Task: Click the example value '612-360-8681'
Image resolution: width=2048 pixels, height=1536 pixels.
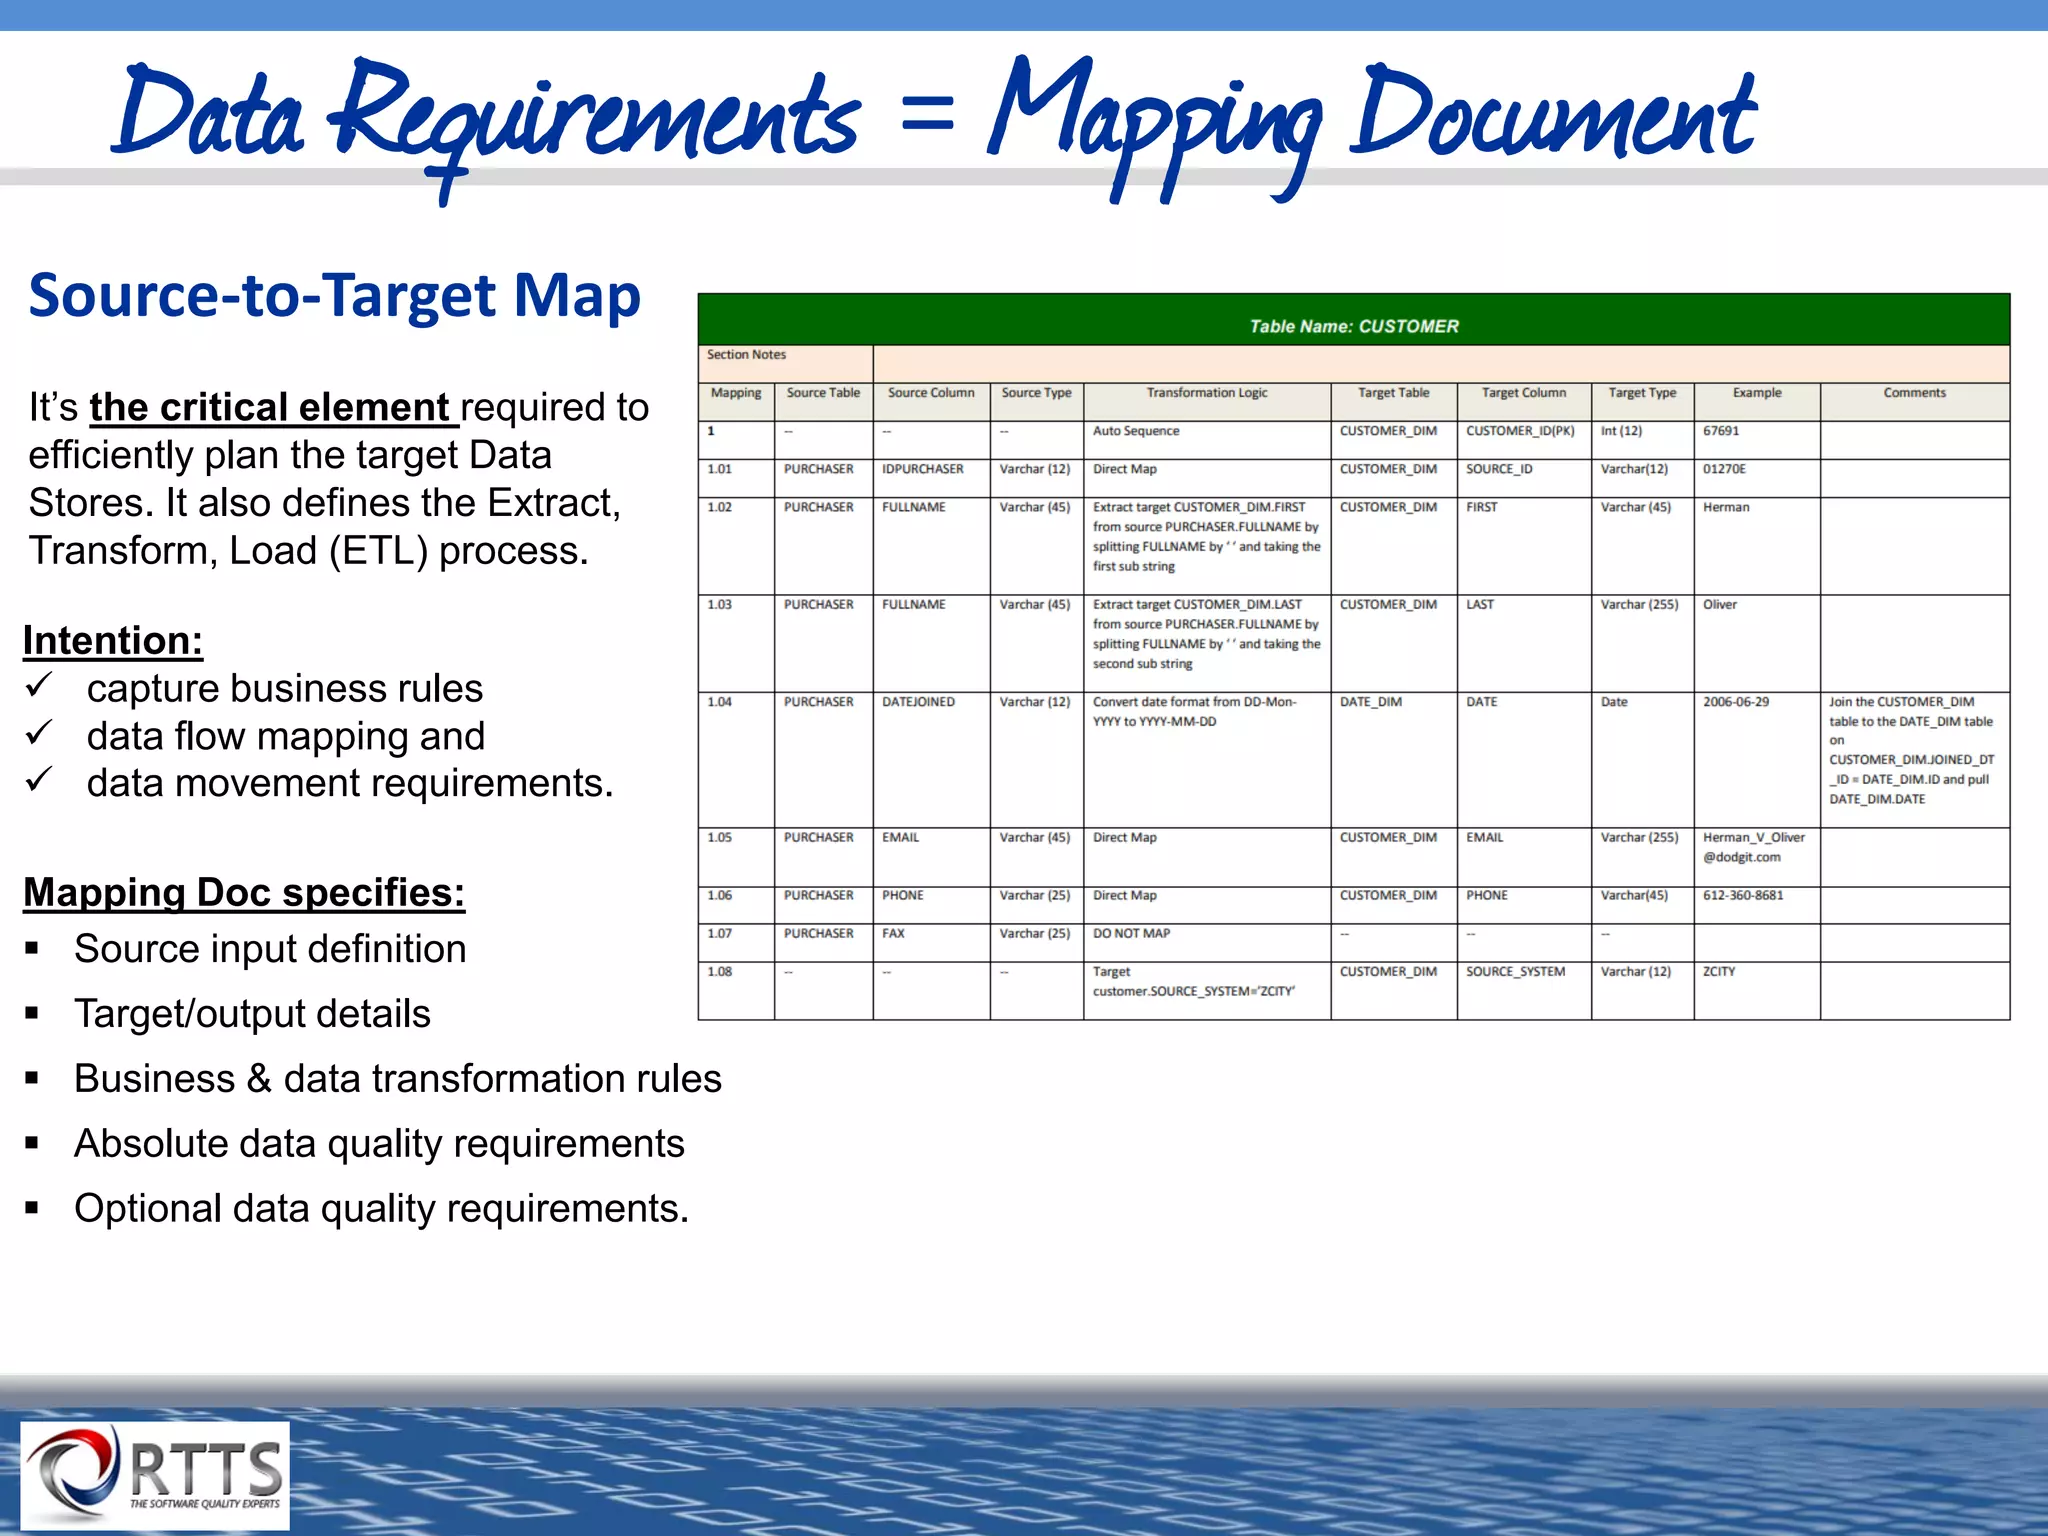Action: pyautogui.click(x=1756, y=904)
